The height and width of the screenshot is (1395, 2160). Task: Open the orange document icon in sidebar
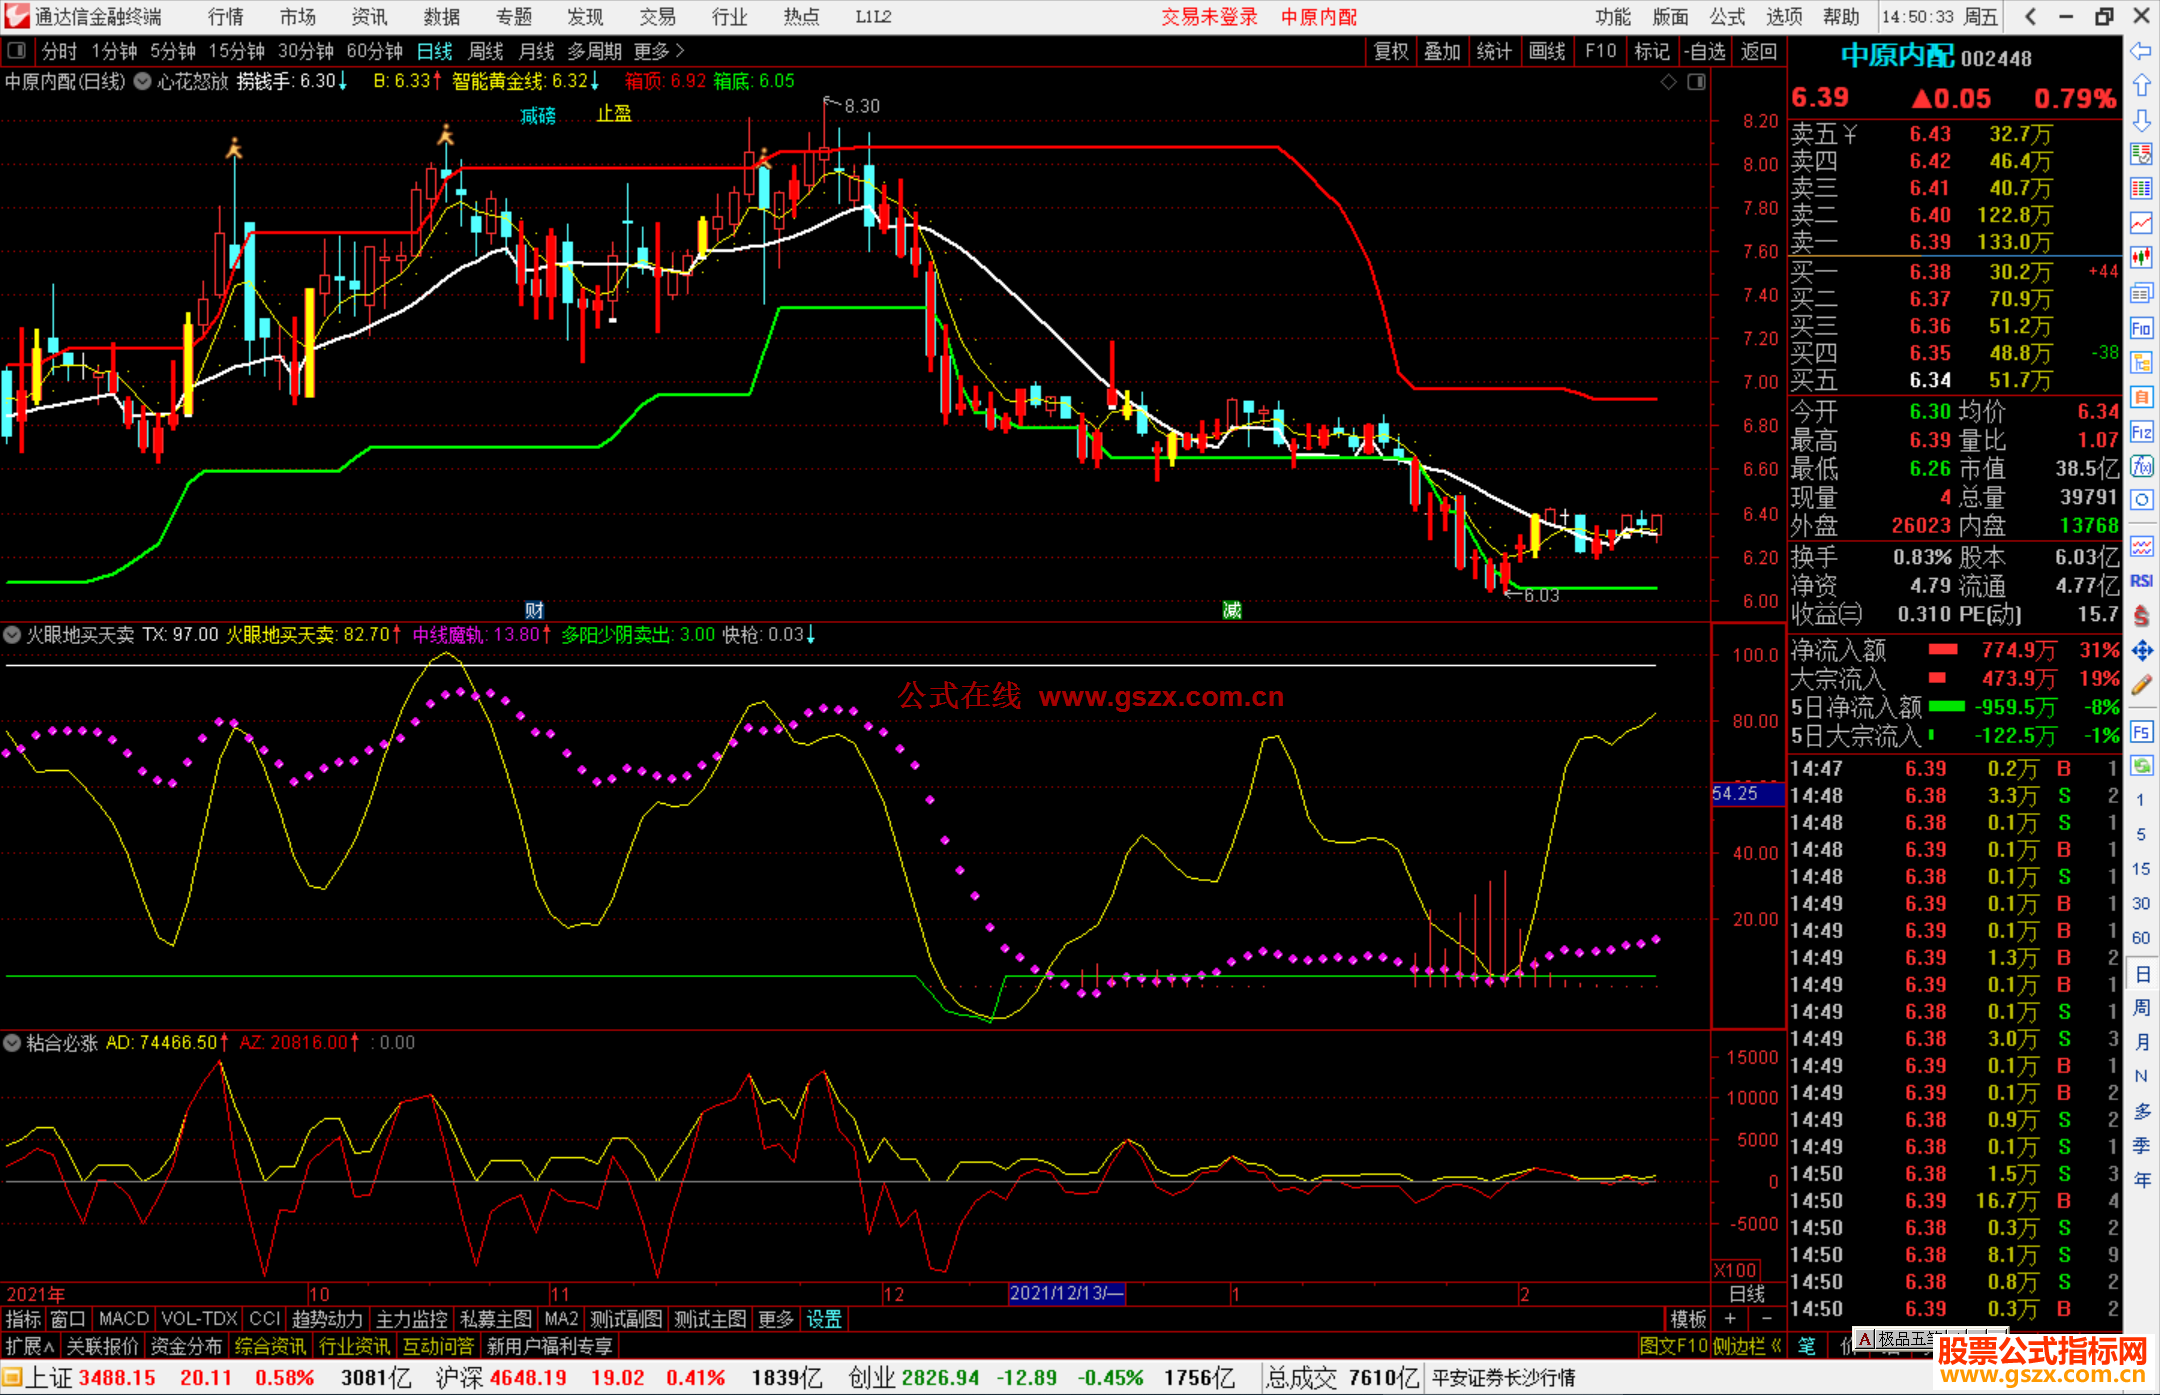pos(2141,397)
